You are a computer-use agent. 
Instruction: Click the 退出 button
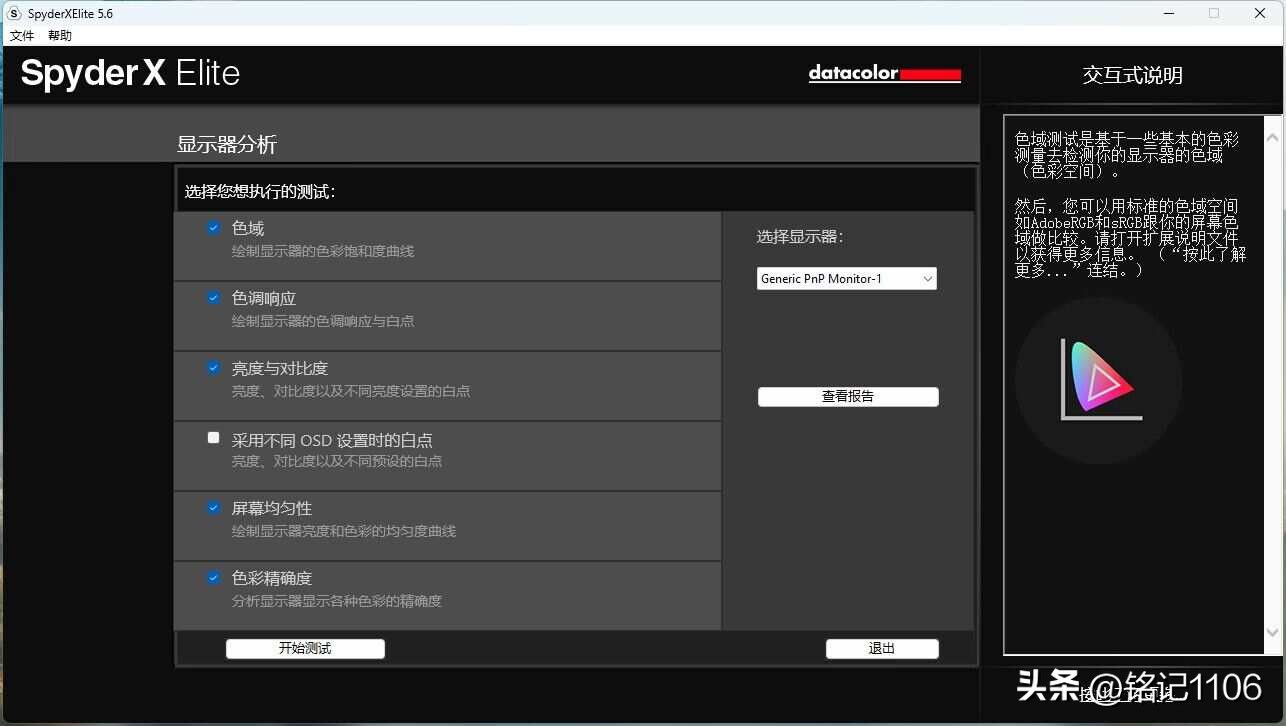pos(881,648)
